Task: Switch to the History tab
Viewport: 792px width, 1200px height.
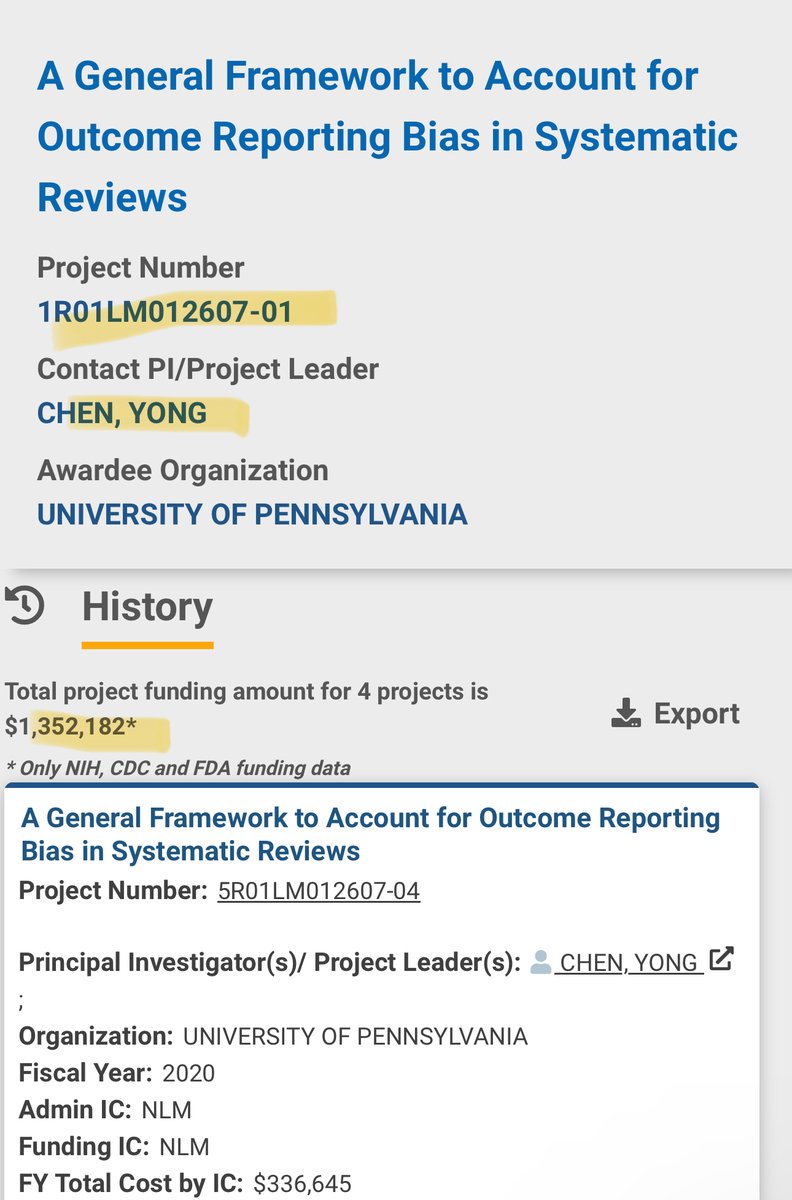Action: coord(147,607)
